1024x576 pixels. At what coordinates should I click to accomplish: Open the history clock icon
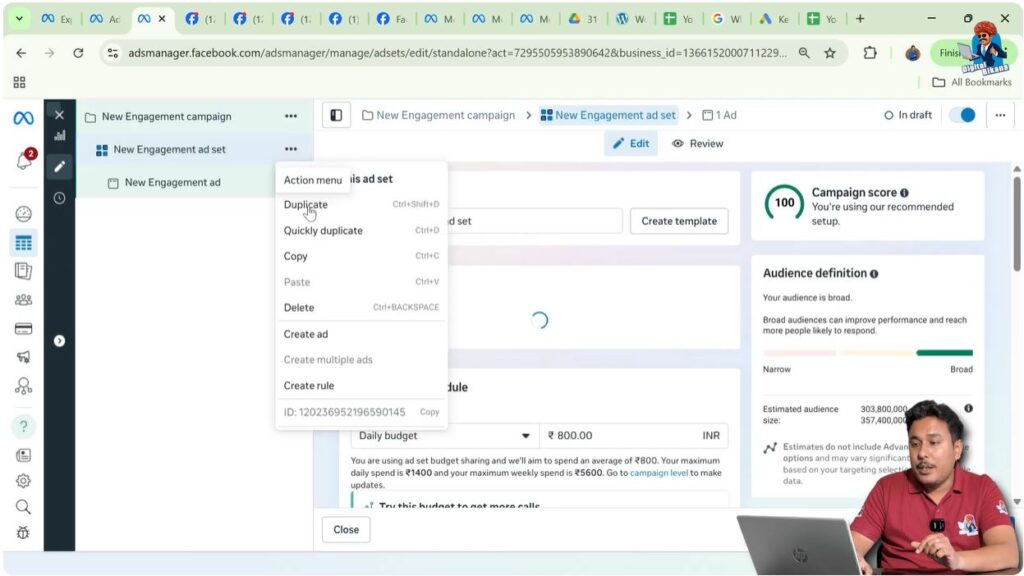click(x=59, y=198)
